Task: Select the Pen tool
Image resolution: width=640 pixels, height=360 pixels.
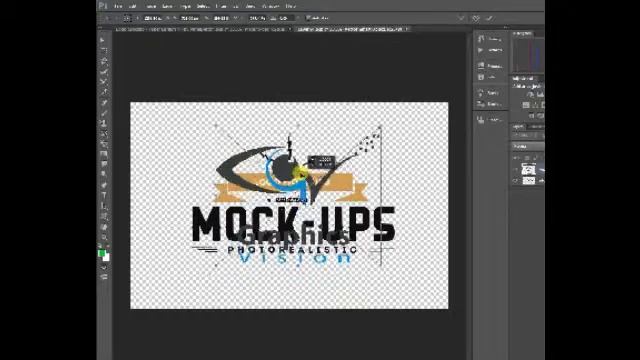Action: (x=104, y=185)
